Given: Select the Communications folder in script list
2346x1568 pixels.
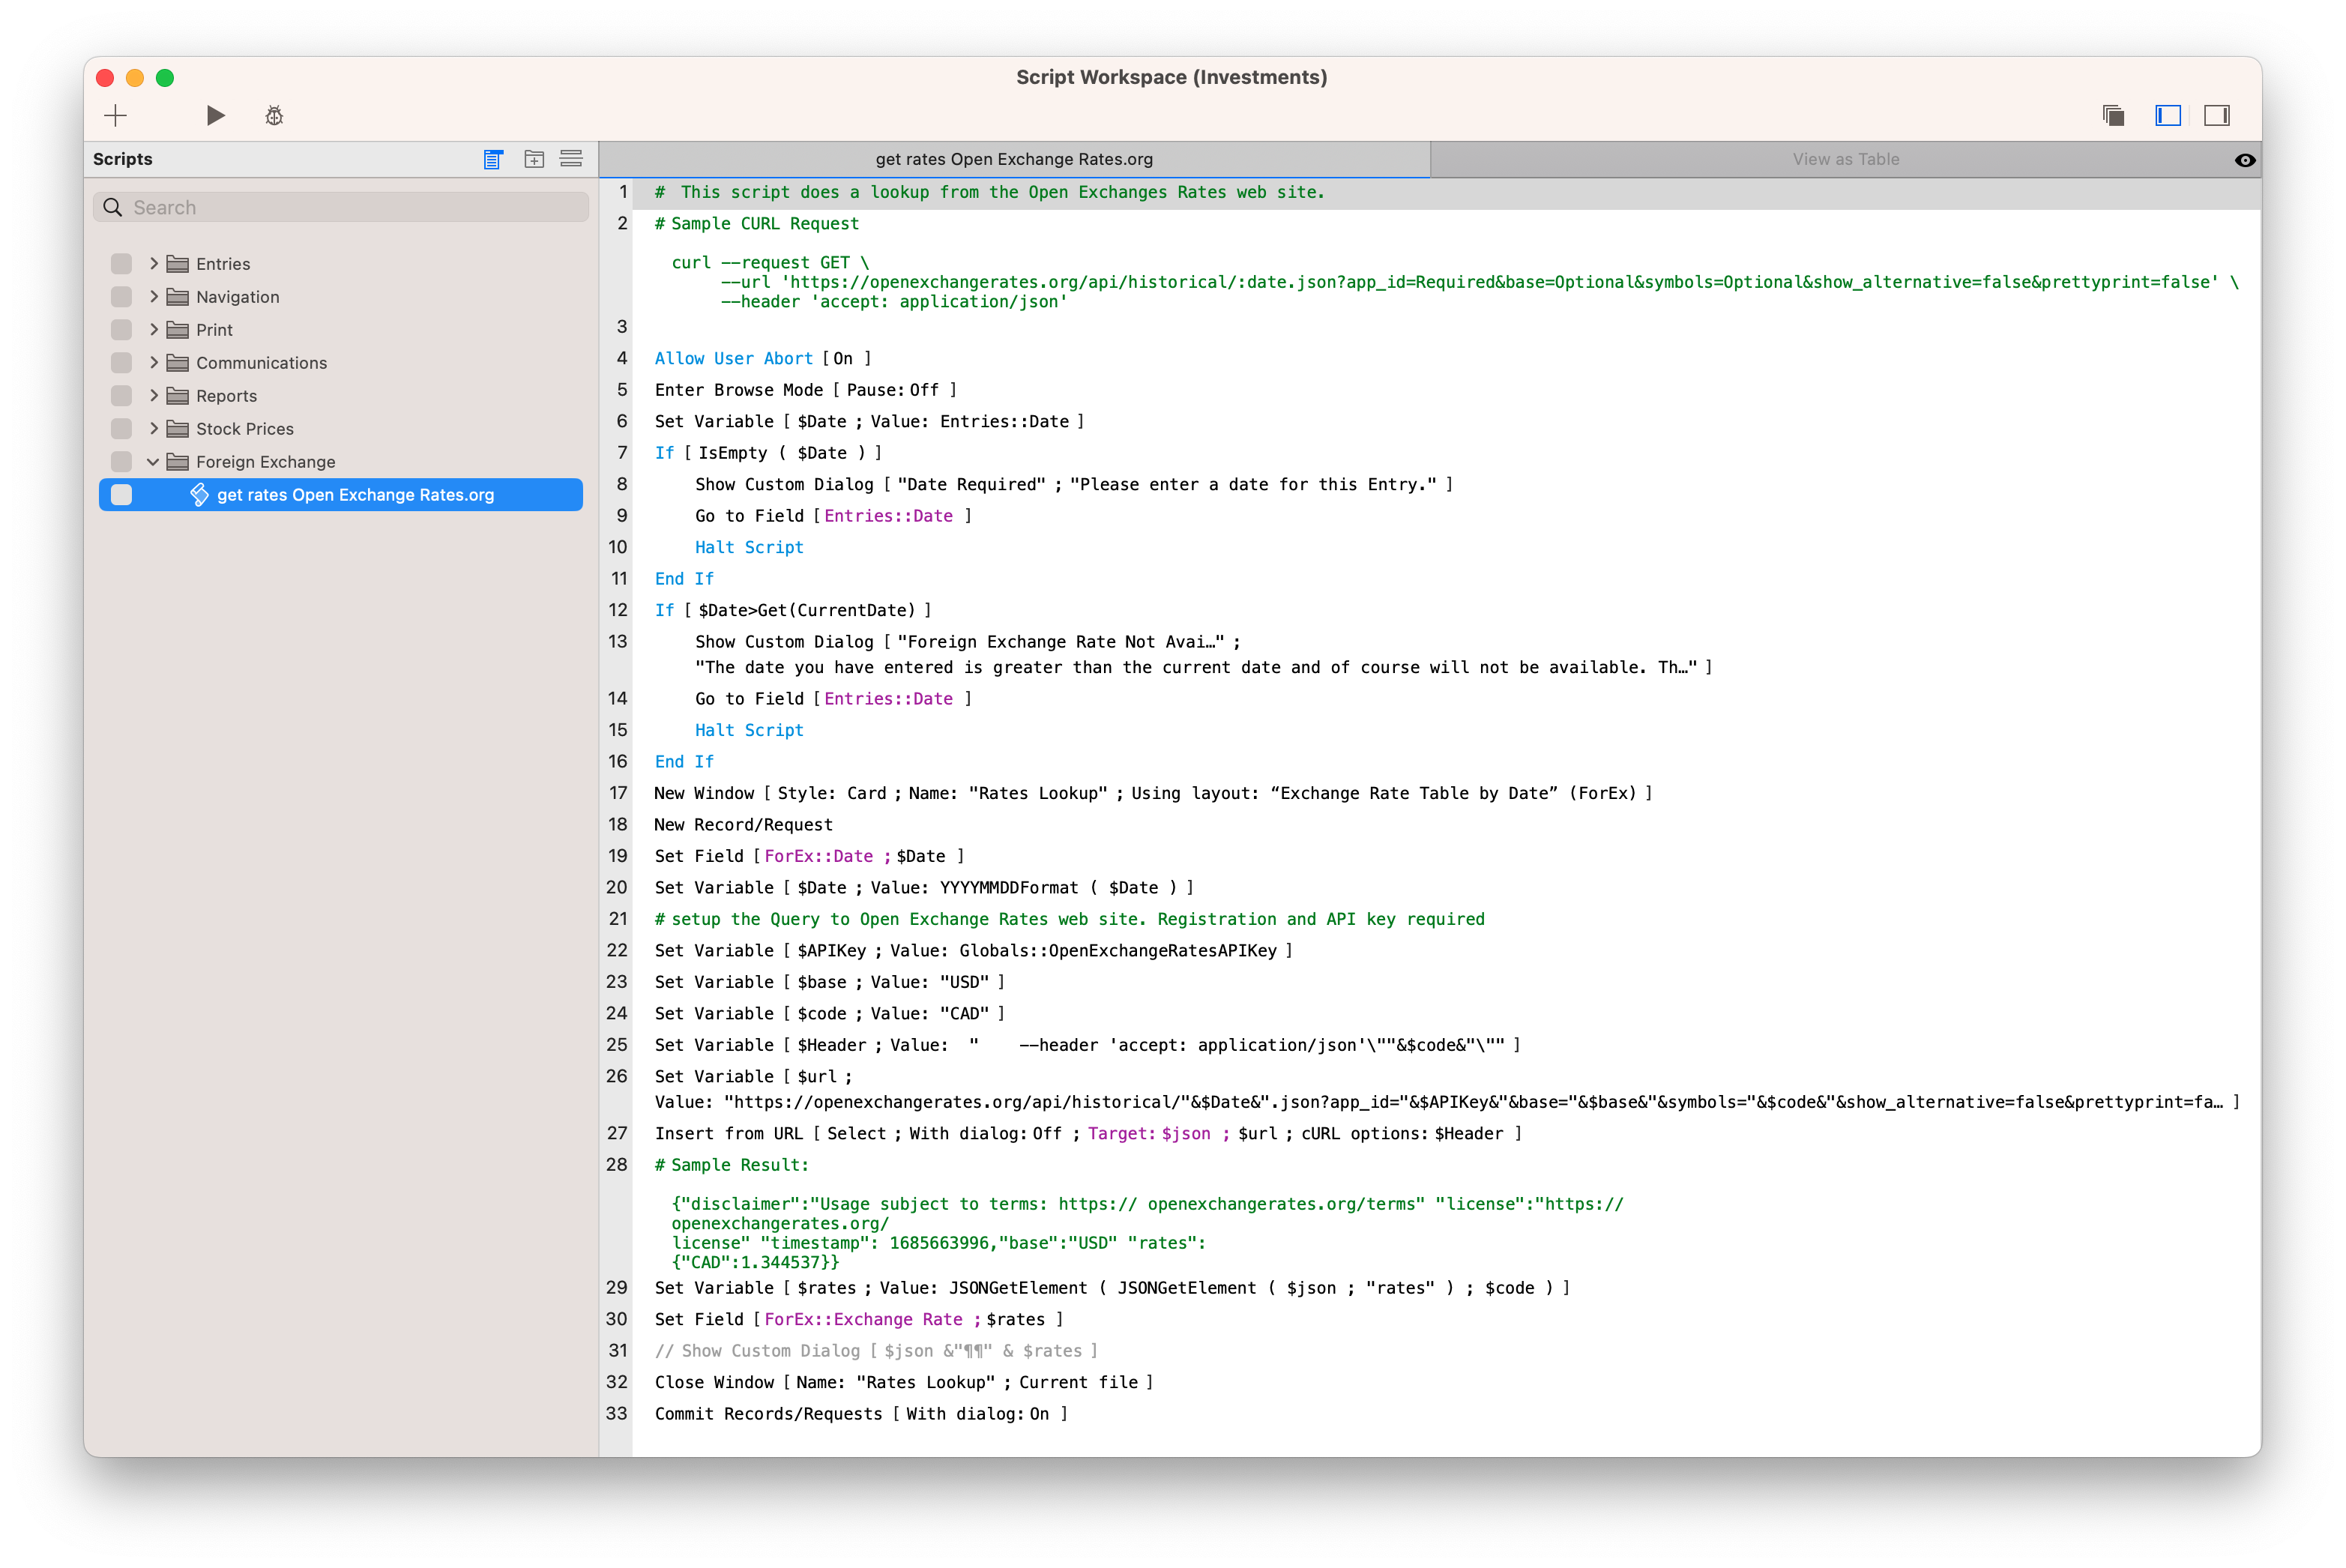Looking at the screenshot, I should coord(261,363).
